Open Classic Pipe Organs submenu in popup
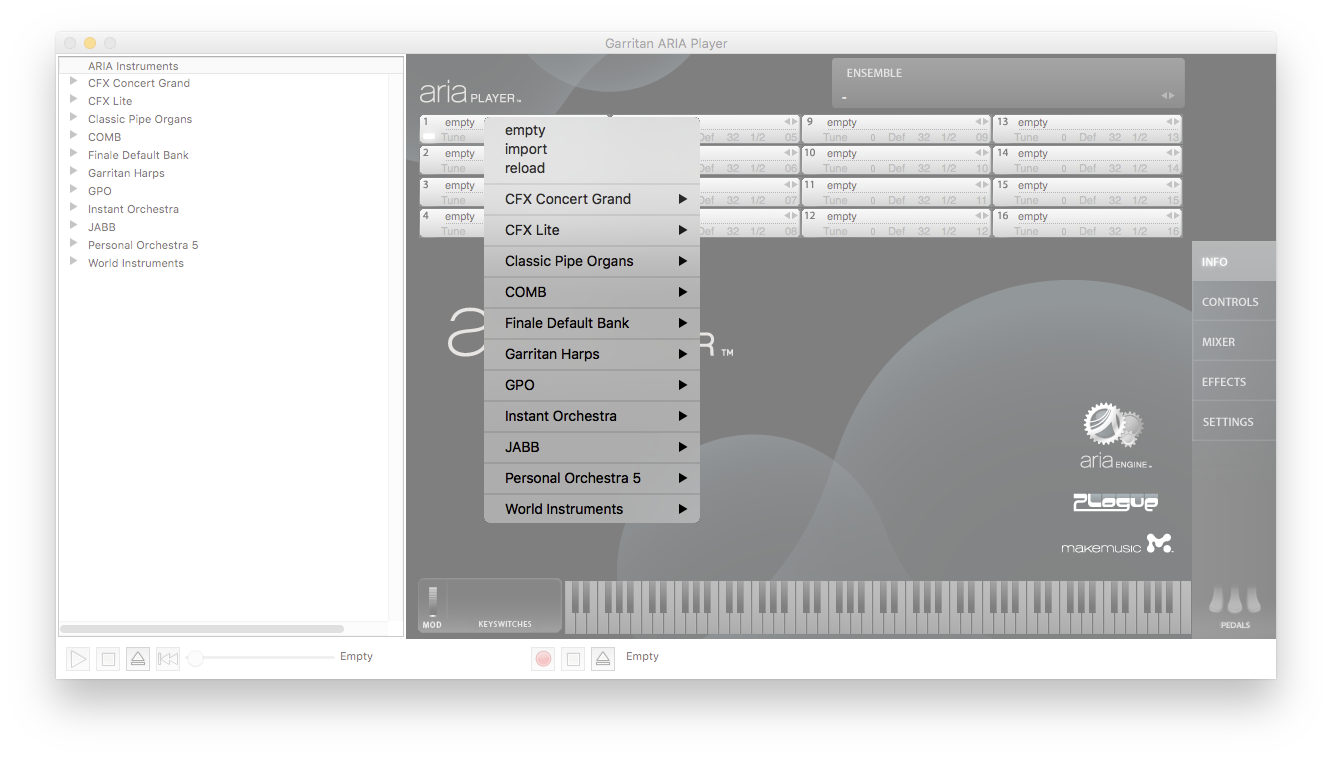Screen dimensions: 1332x759 click(x=592, y=261)
